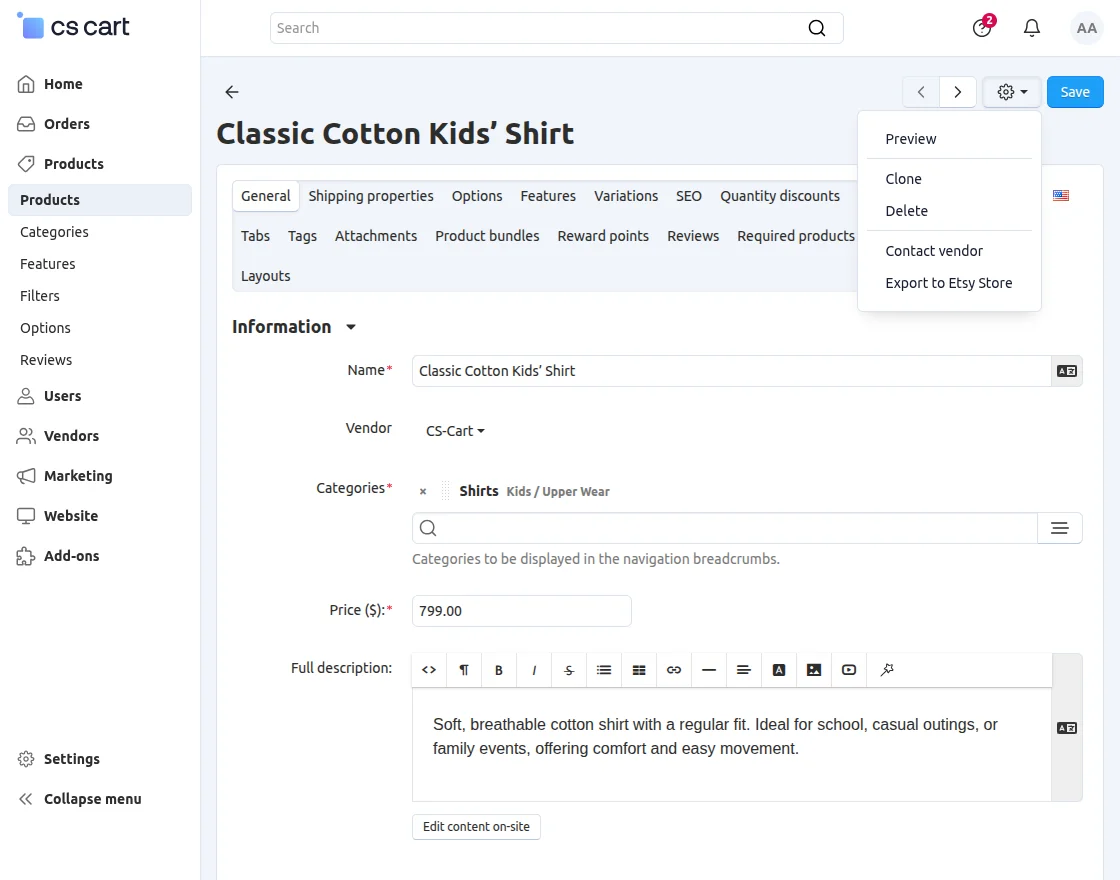
Task: Open the Product bundles tab
Action: [487, 236]
